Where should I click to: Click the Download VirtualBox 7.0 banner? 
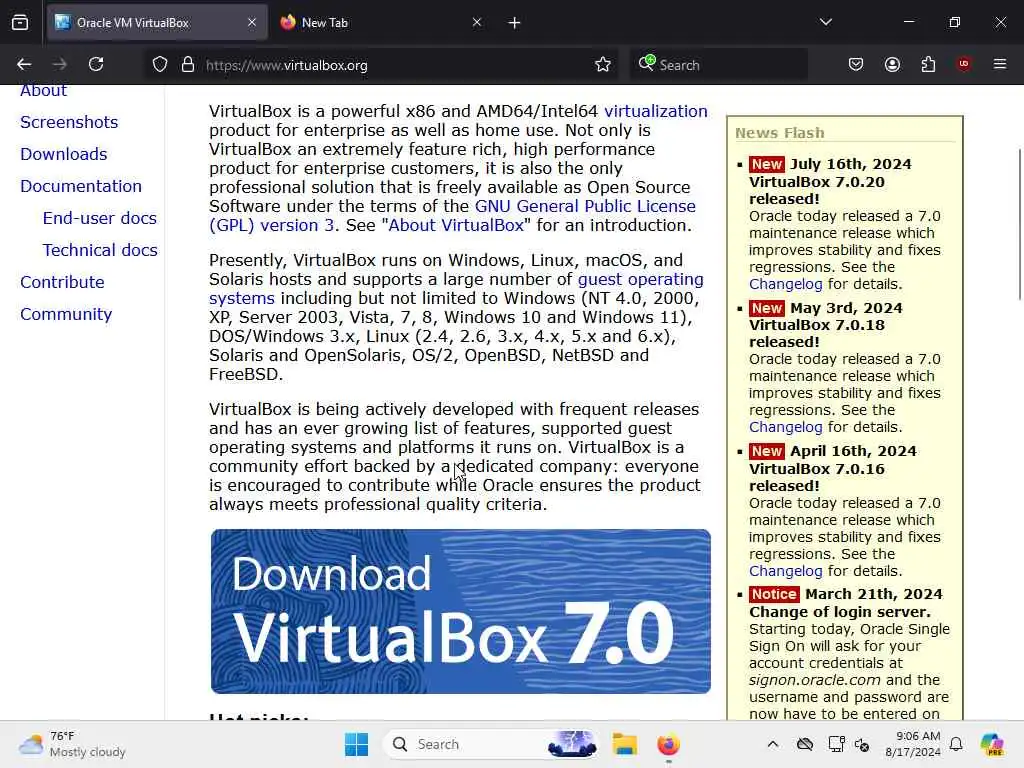pyautogui.click(x=460, y=611)
